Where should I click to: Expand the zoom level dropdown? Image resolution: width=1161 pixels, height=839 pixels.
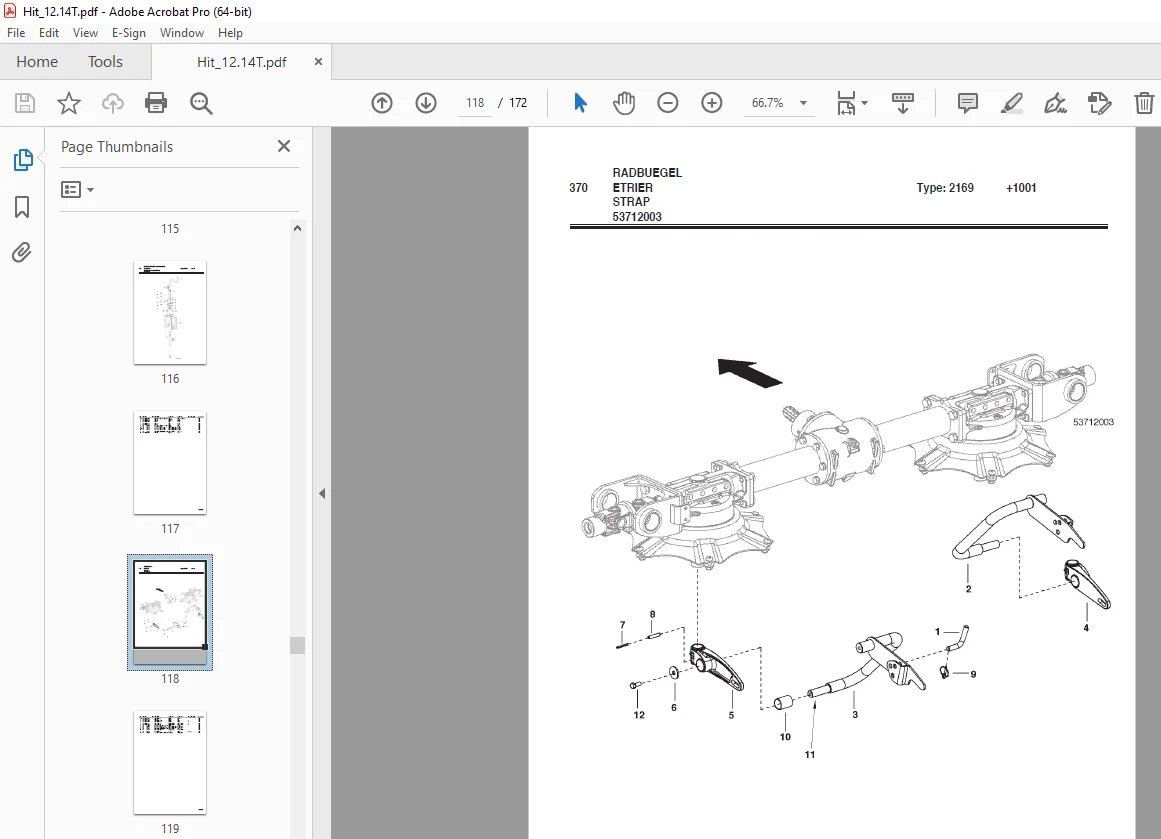point(803,103)
